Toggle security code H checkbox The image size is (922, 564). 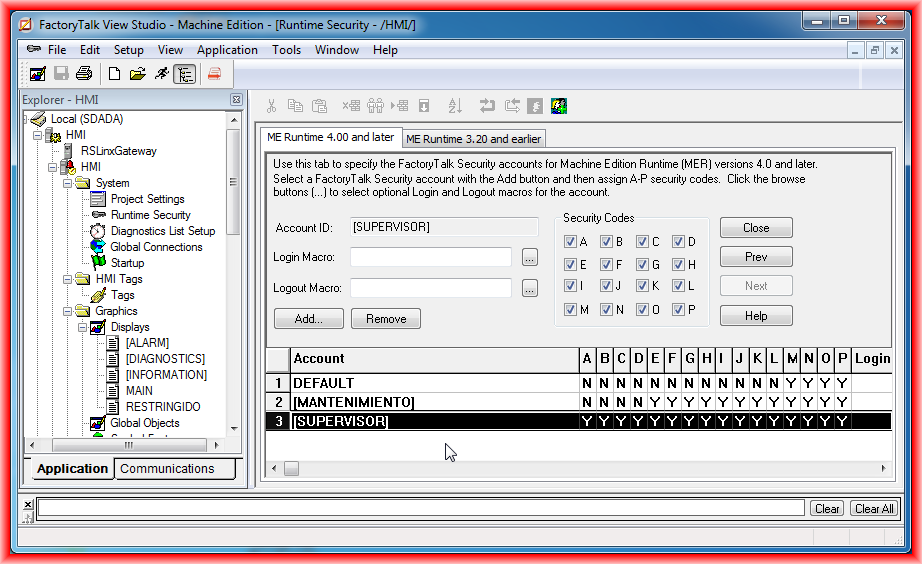click(x=678, y=265)
